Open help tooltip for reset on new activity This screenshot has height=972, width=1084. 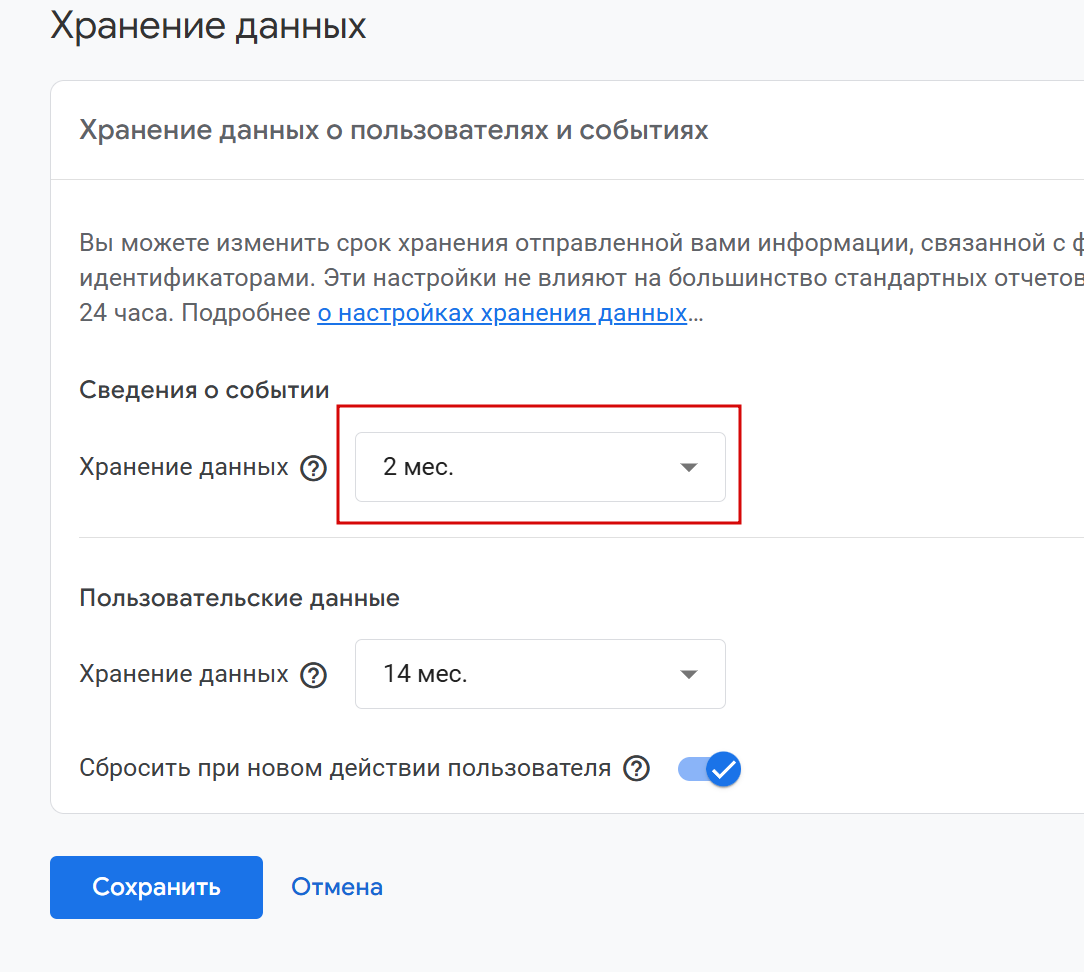coord(637,769)
